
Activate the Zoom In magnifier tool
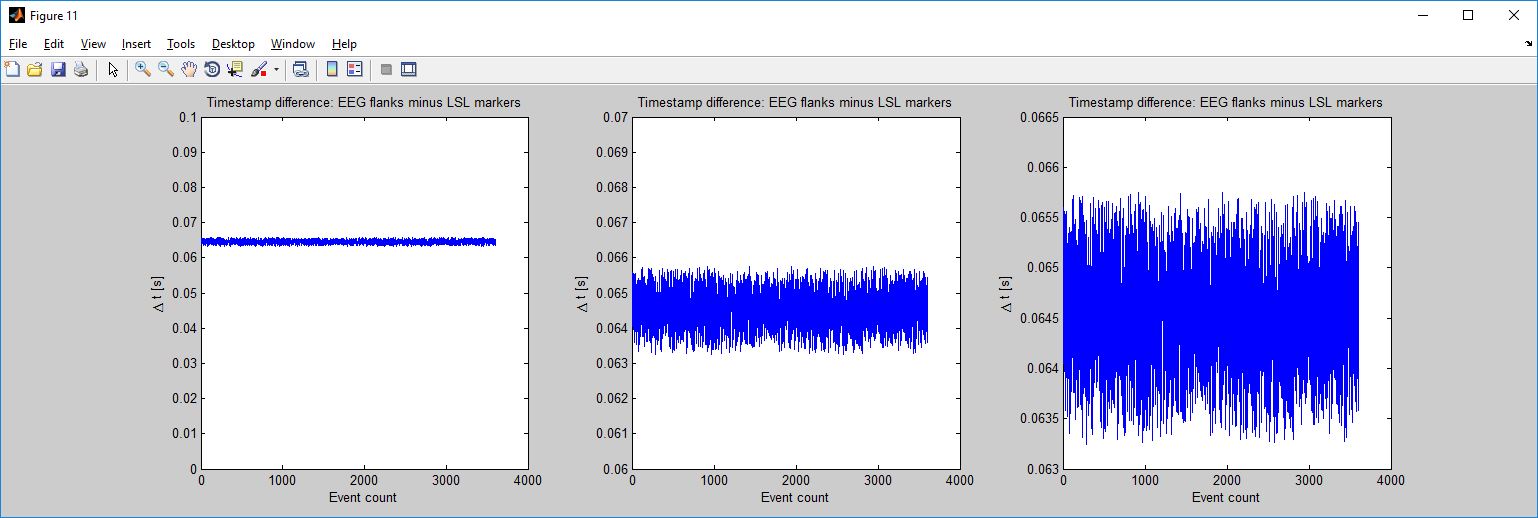point(143,69)
